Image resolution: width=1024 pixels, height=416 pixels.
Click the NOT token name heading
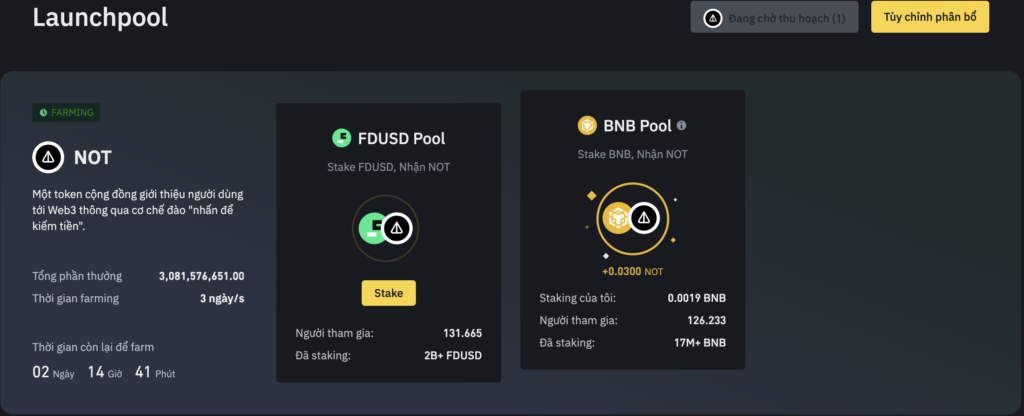pos(93,157)
